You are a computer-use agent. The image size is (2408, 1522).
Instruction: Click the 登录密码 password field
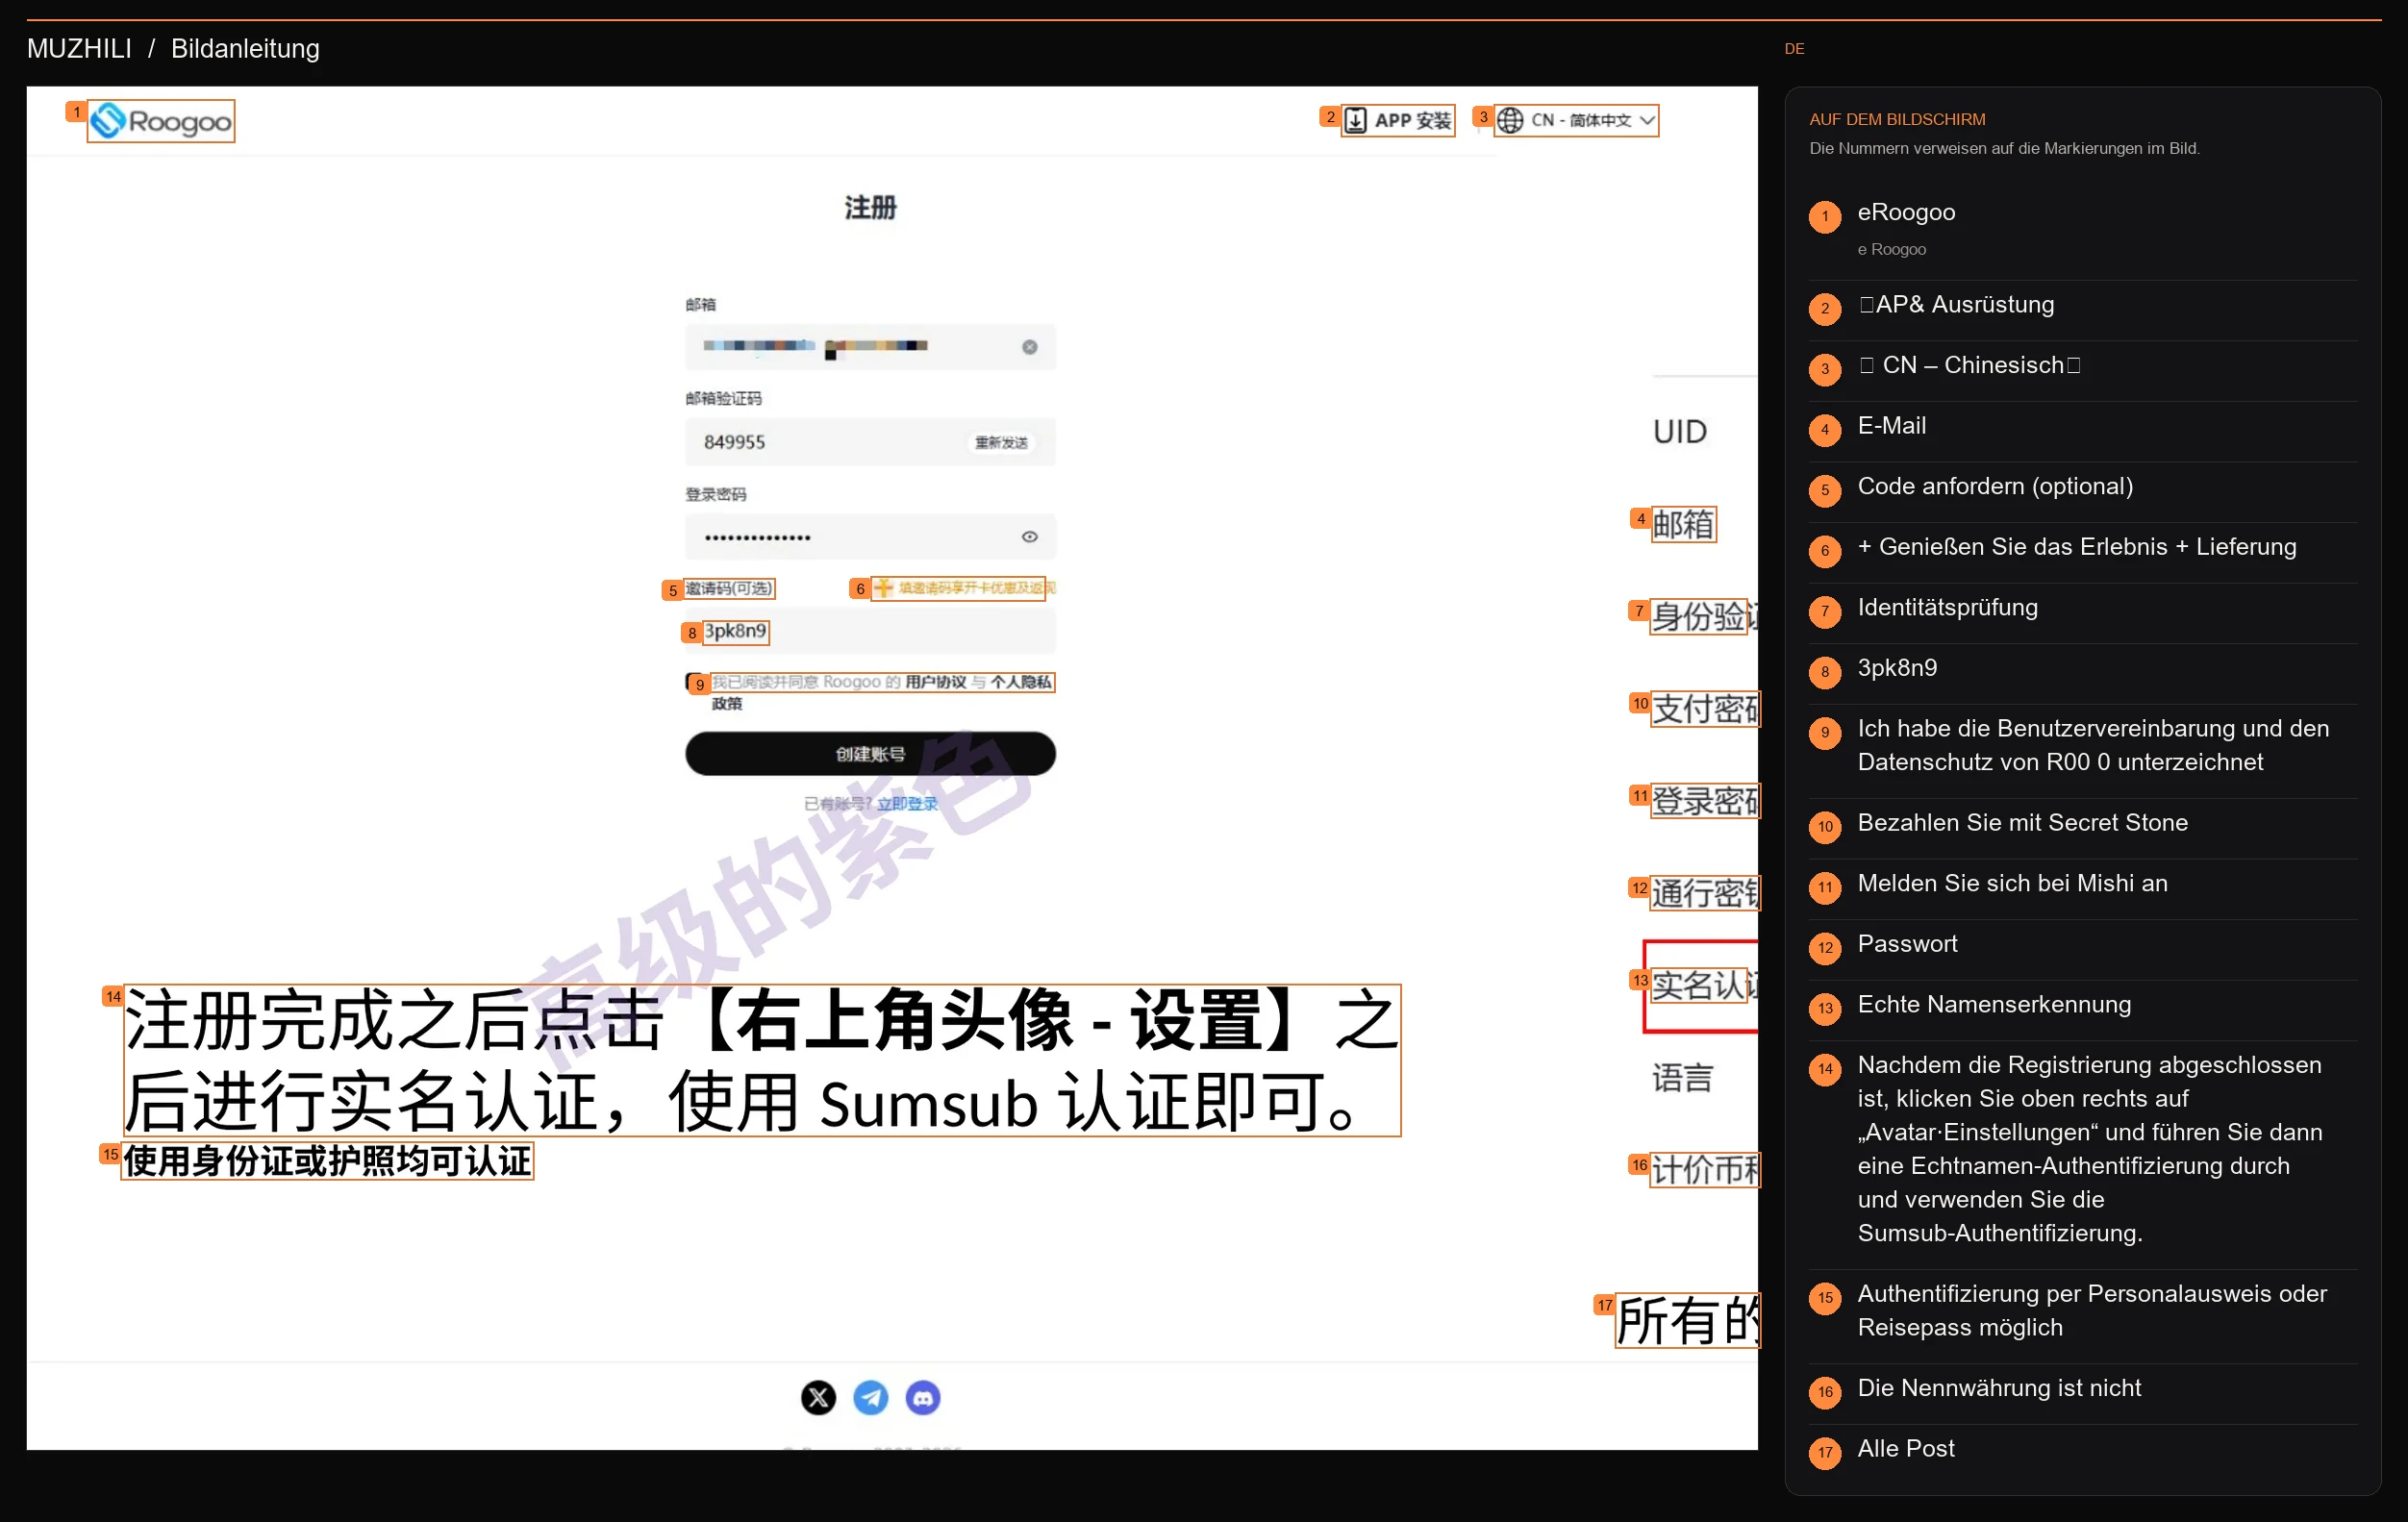[x=870, y=537]
